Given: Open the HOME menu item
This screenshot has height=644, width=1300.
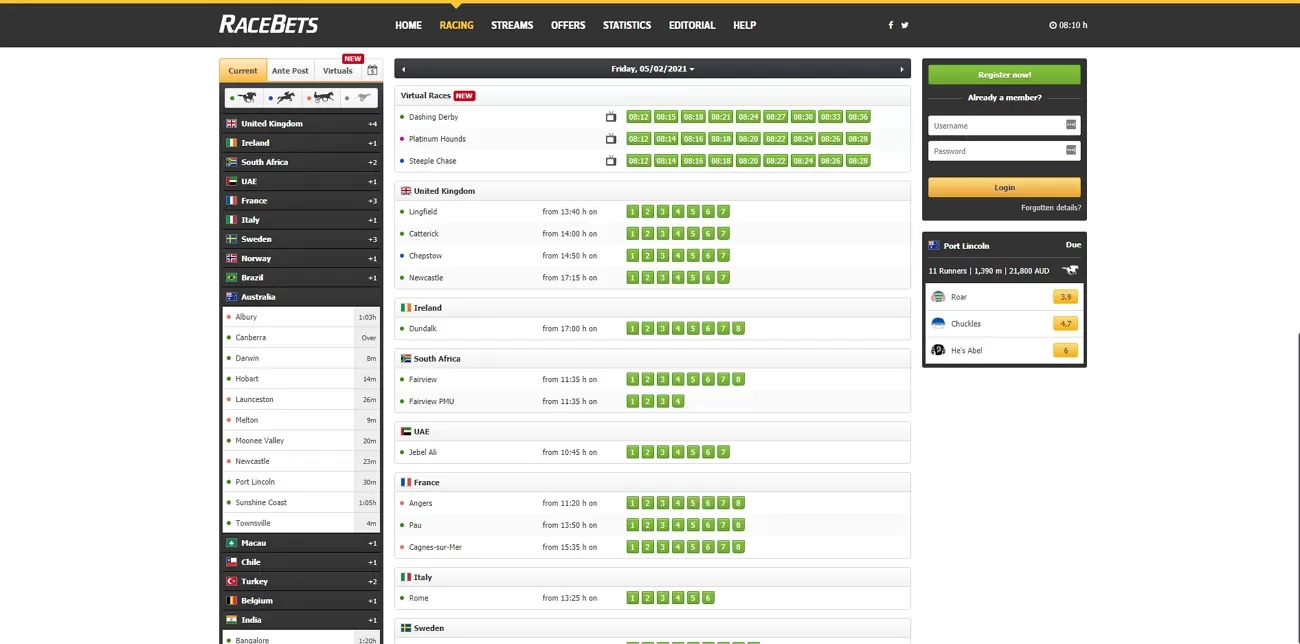Looking at the screenshot, I should click(x=408, y=25).
